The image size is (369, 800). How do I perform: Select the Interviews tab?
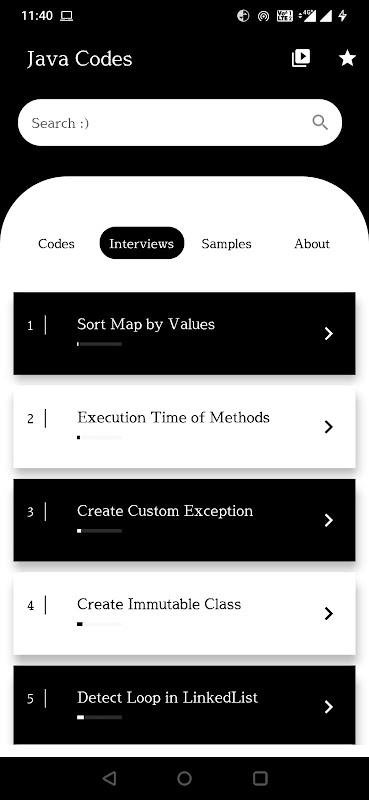tap(141, 243)
